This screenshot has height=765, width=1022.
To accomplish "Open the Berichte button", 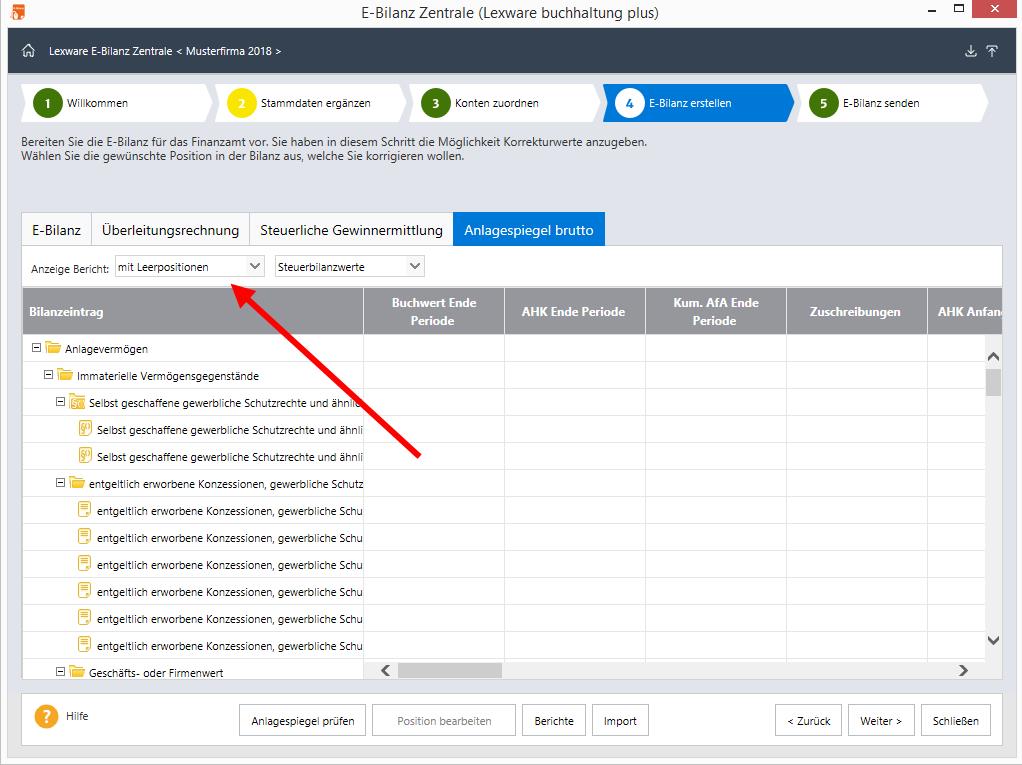I will (554, 721).
